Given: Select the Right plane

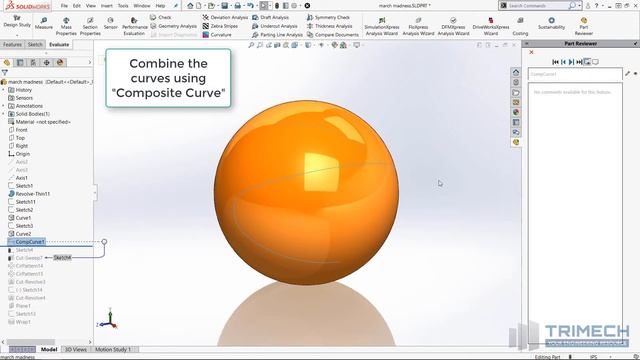Looking at the screenshot, I should [18, 146].
